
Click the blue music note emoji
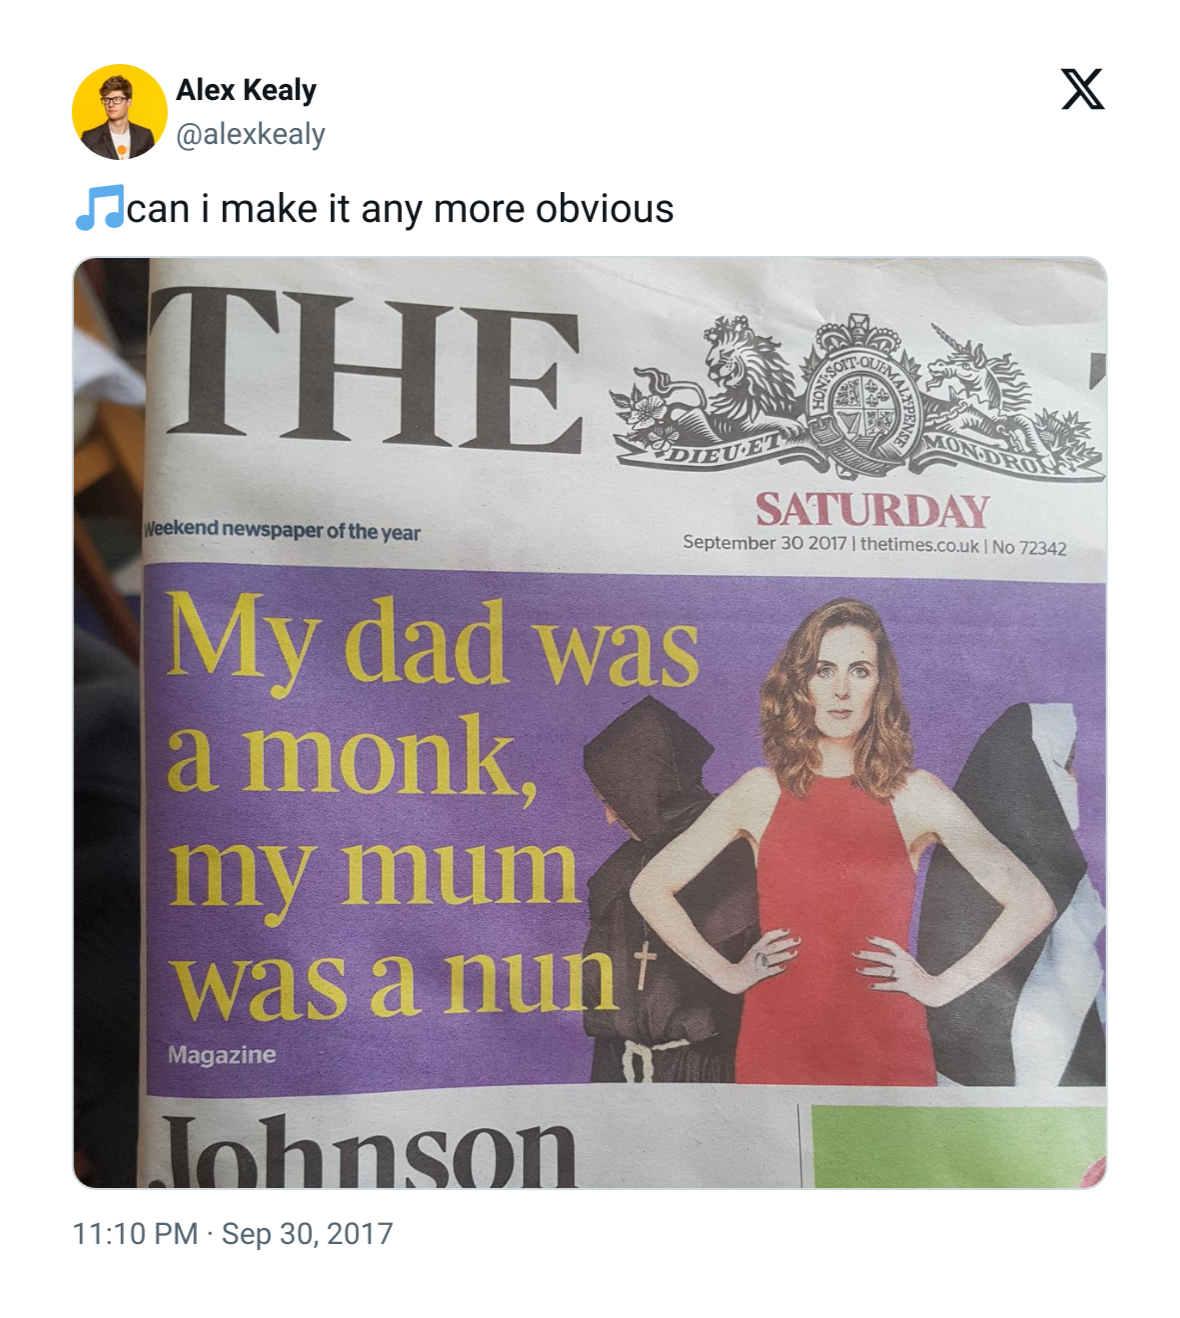tap(99, 208)
